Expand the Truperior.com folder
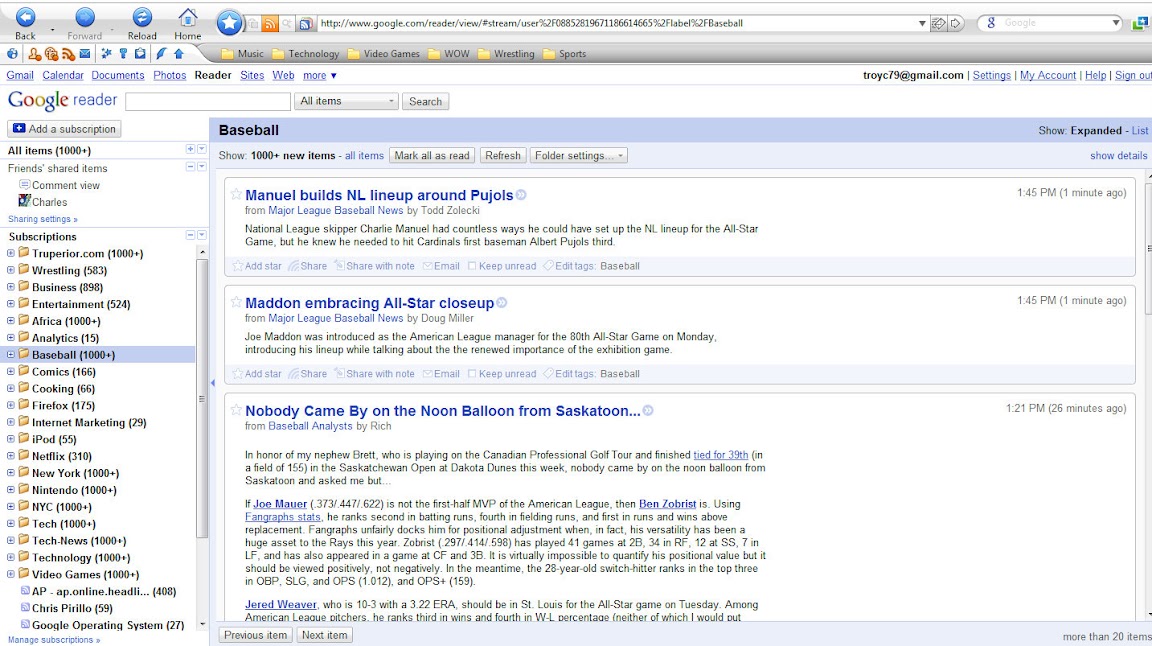The height and width of the screenshot is (646, 1152). 10,253
